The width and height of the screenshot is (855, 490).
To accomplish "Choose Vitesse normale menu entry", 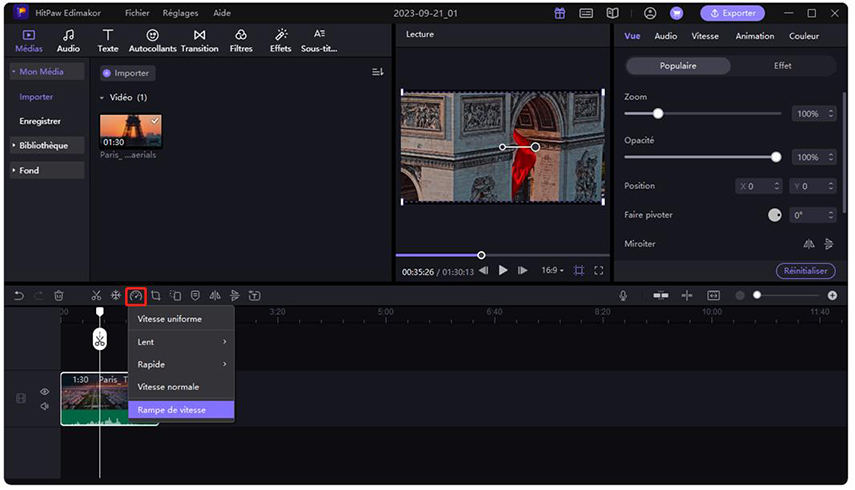I will point(181,387).
